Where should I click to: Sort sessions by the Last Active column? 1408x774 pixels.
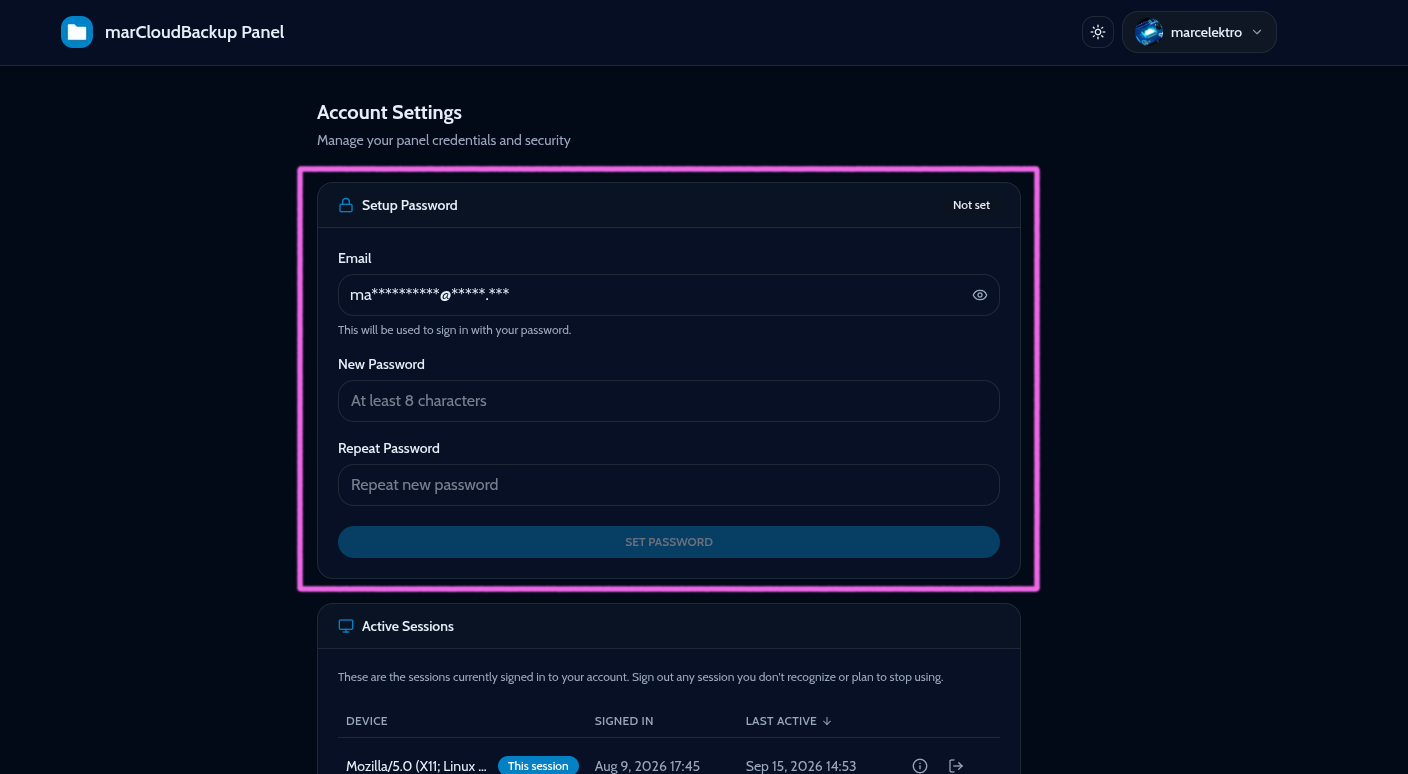coord(788,721)
